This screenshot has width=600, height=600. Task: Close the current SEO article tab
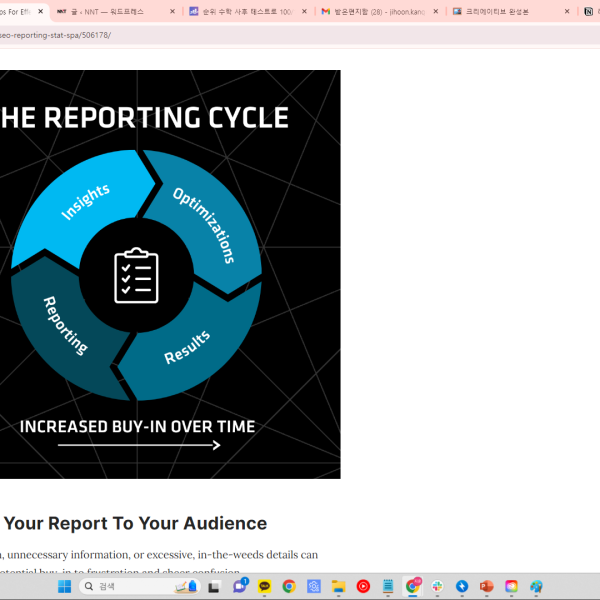click(x=41, y=12)
